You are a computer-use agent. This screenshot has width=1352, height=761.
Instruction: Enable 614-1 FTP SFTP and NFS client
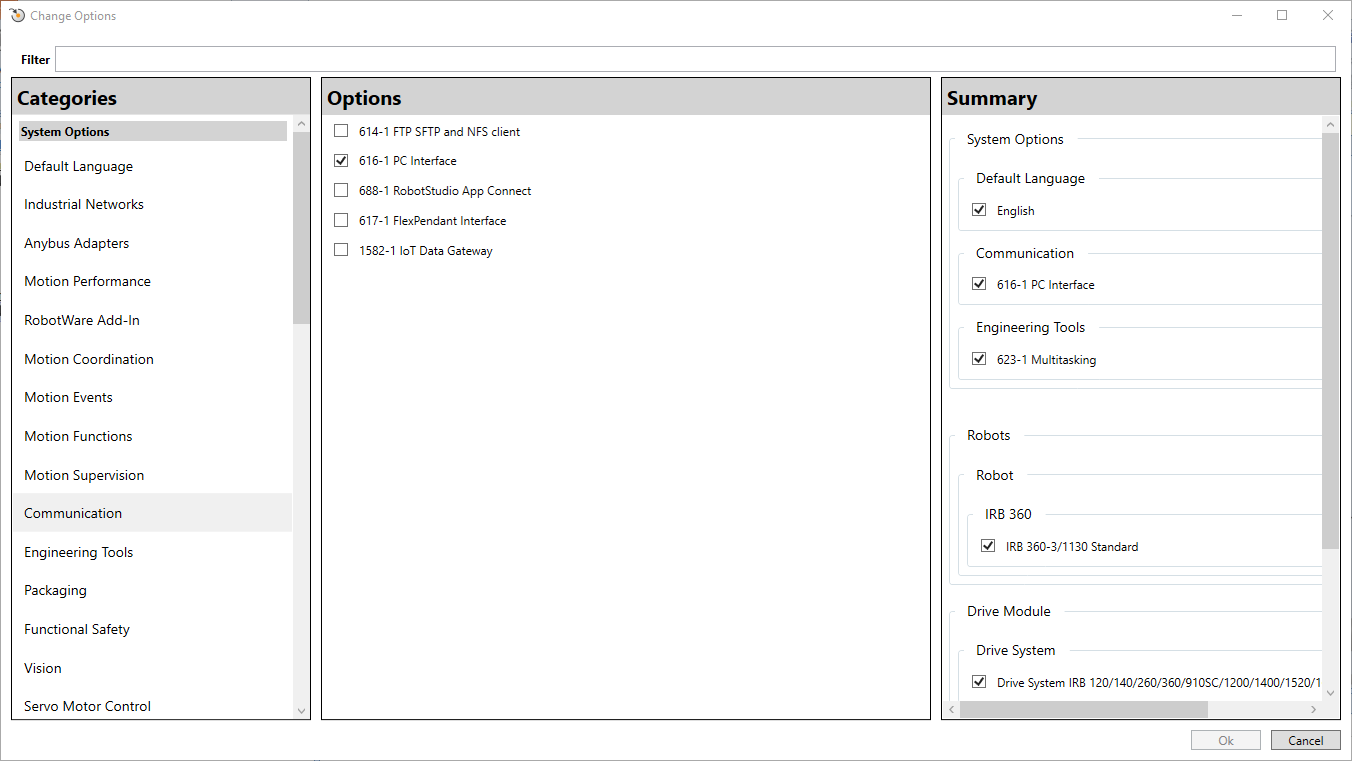(x=341, y=131)
